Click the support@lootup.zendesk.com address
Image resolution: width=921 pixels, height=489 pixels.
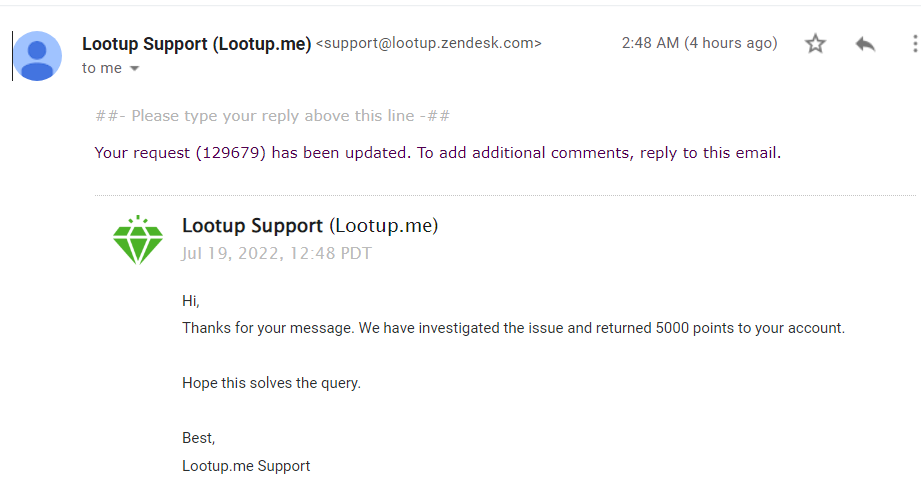(429, 44)
